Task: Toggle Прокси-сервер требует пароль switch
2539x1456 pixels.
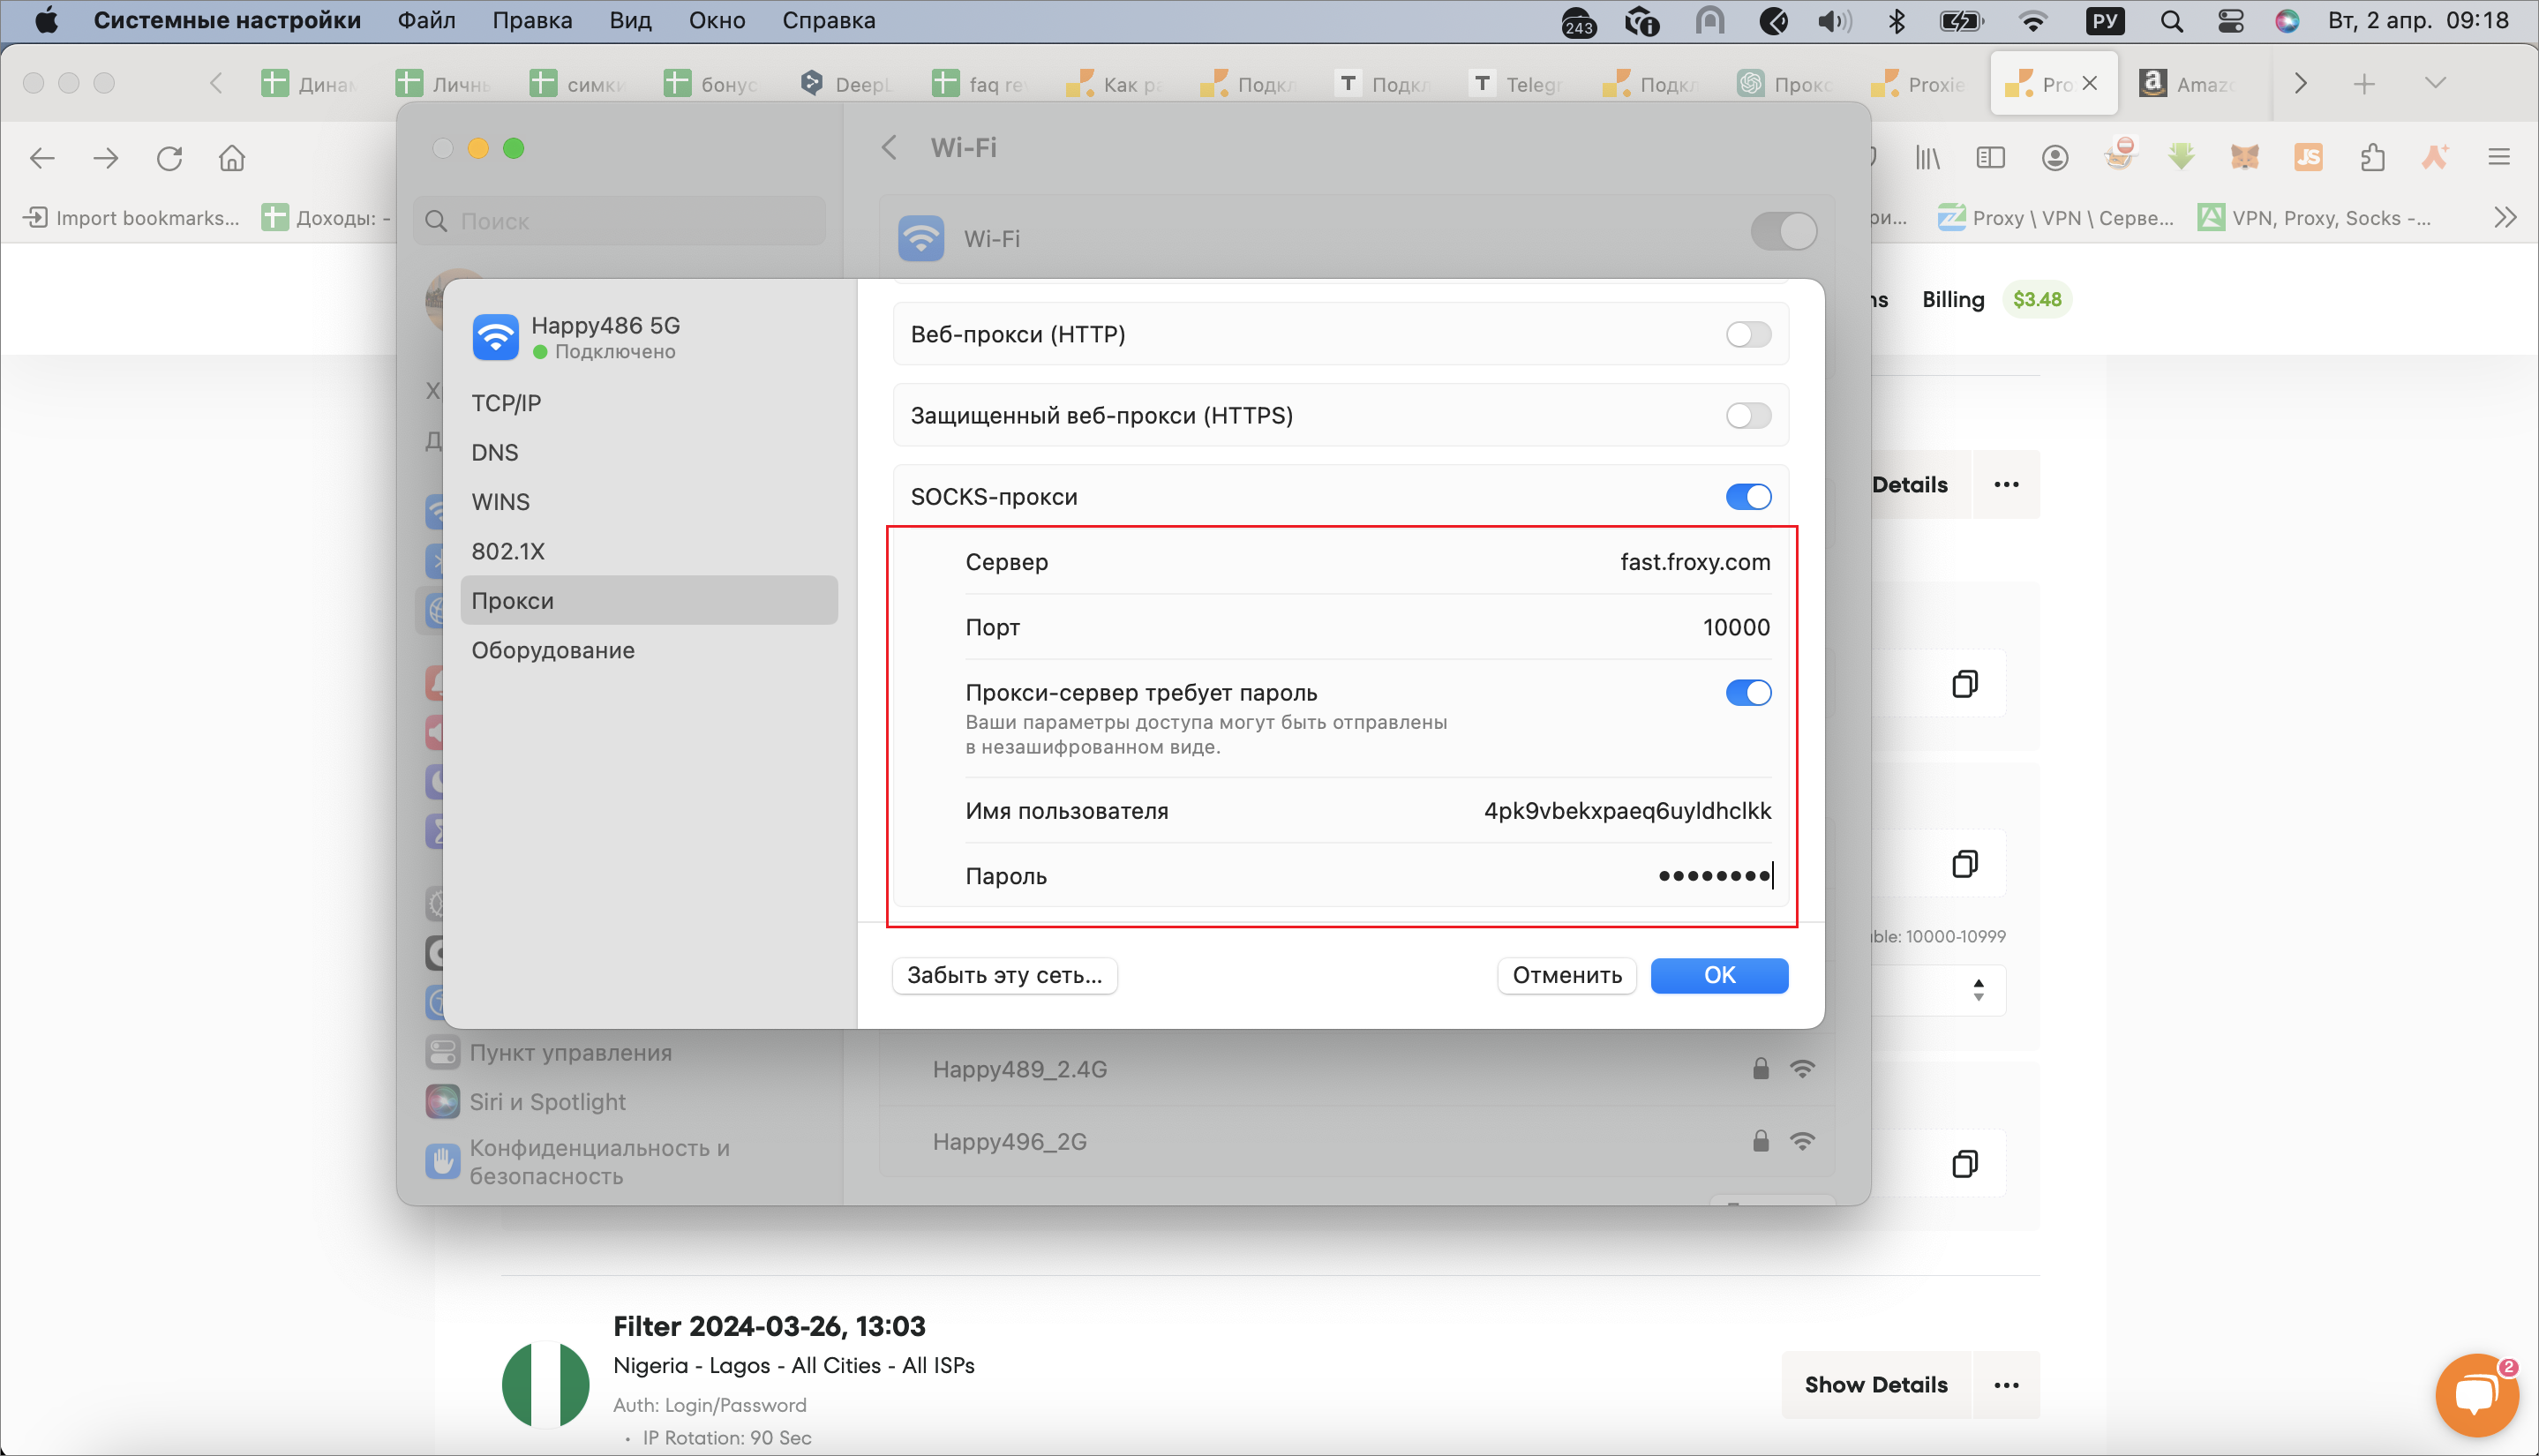Action: [x=1747, y=693]
